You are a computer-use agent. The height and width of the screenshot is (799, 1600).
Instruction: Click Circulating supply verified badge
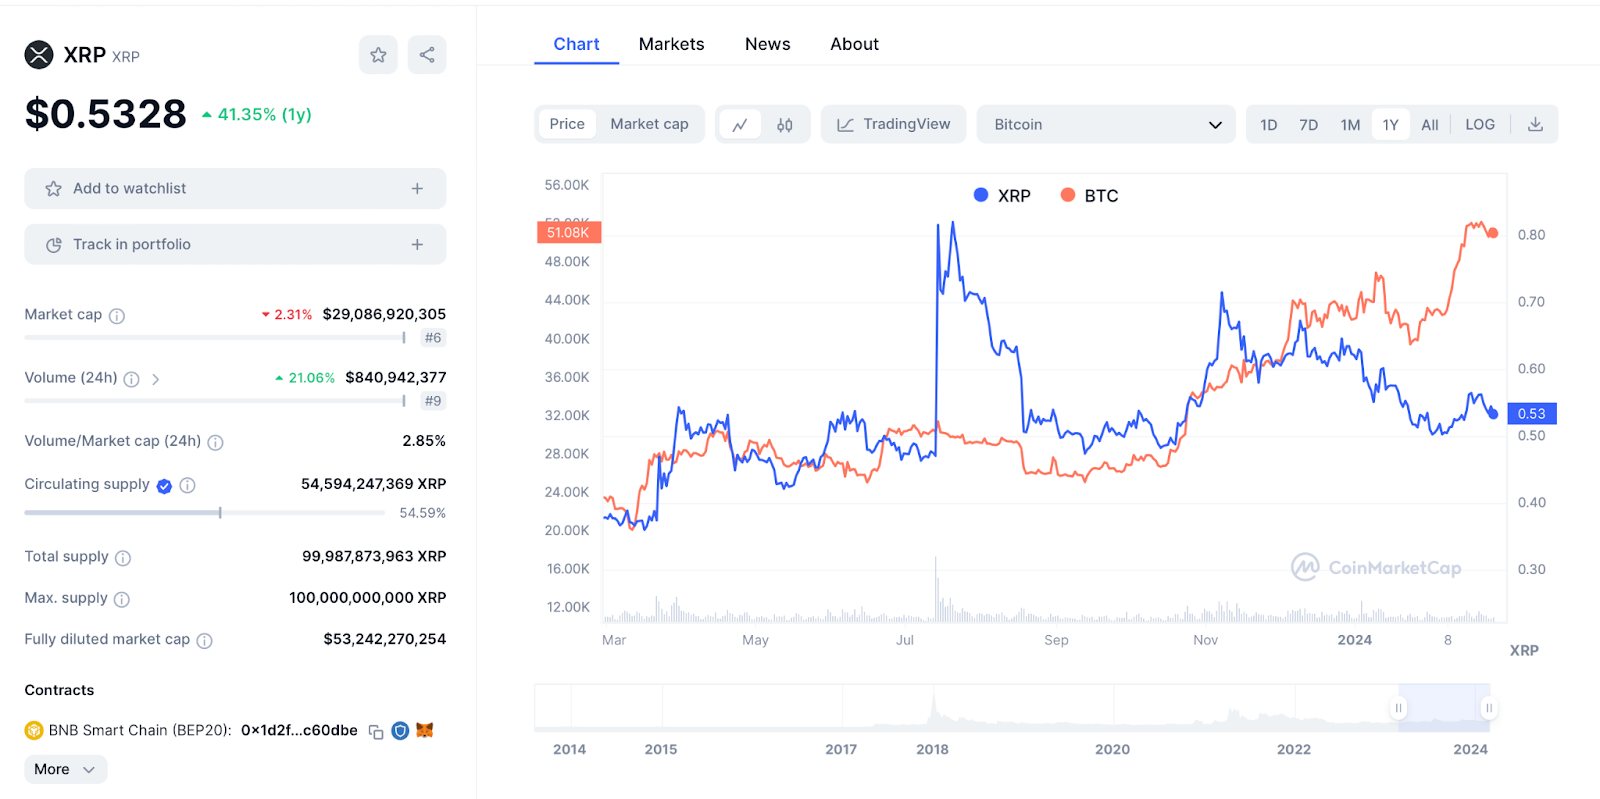point(164,486)
